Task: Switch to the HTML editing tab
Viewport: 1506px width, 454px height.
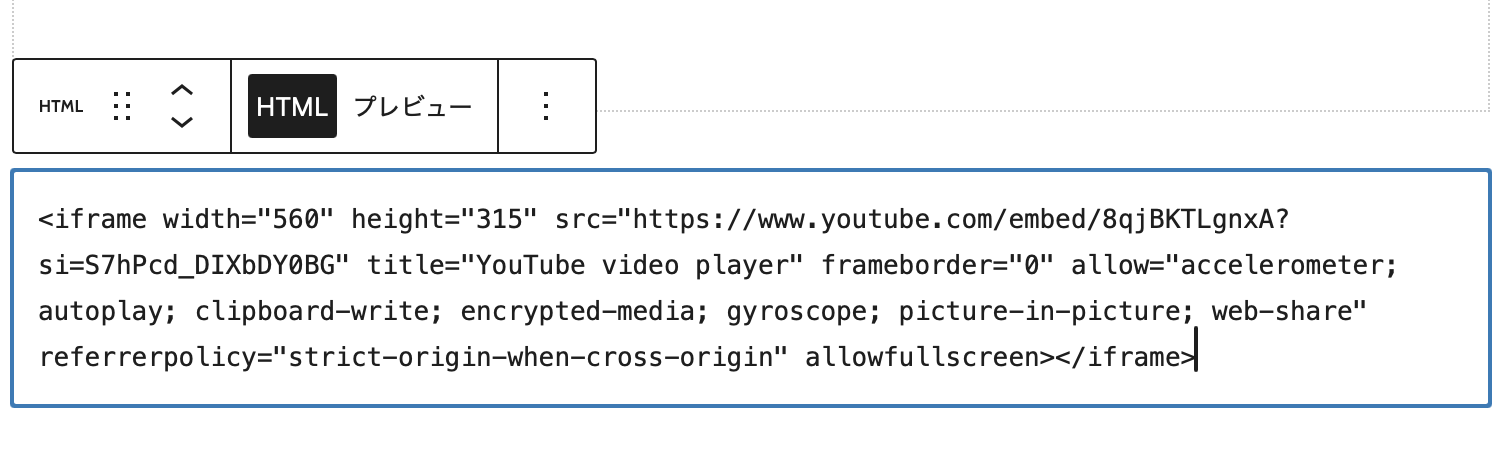Action: (x=292, y=106)
